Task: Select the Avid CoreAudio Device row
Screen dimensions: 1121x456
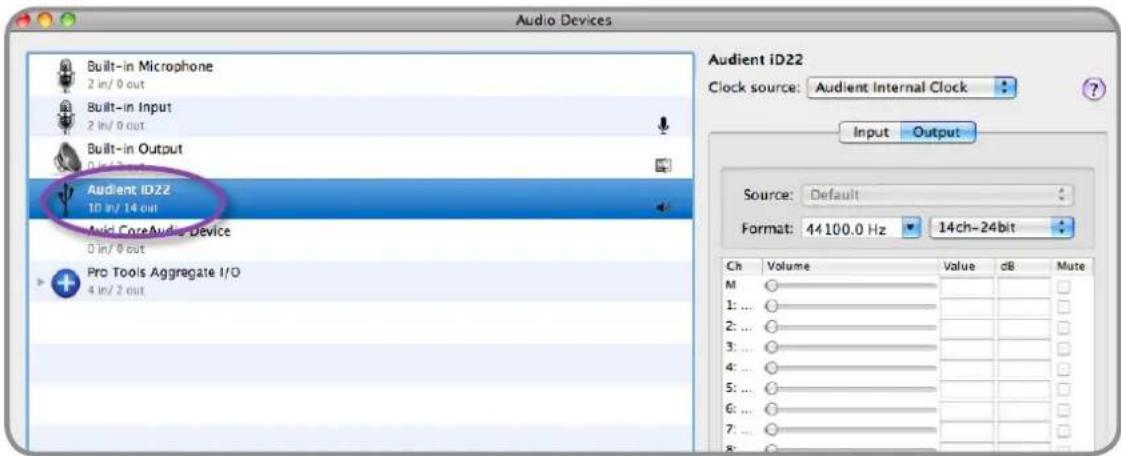Action: click(x=361, y=239)
